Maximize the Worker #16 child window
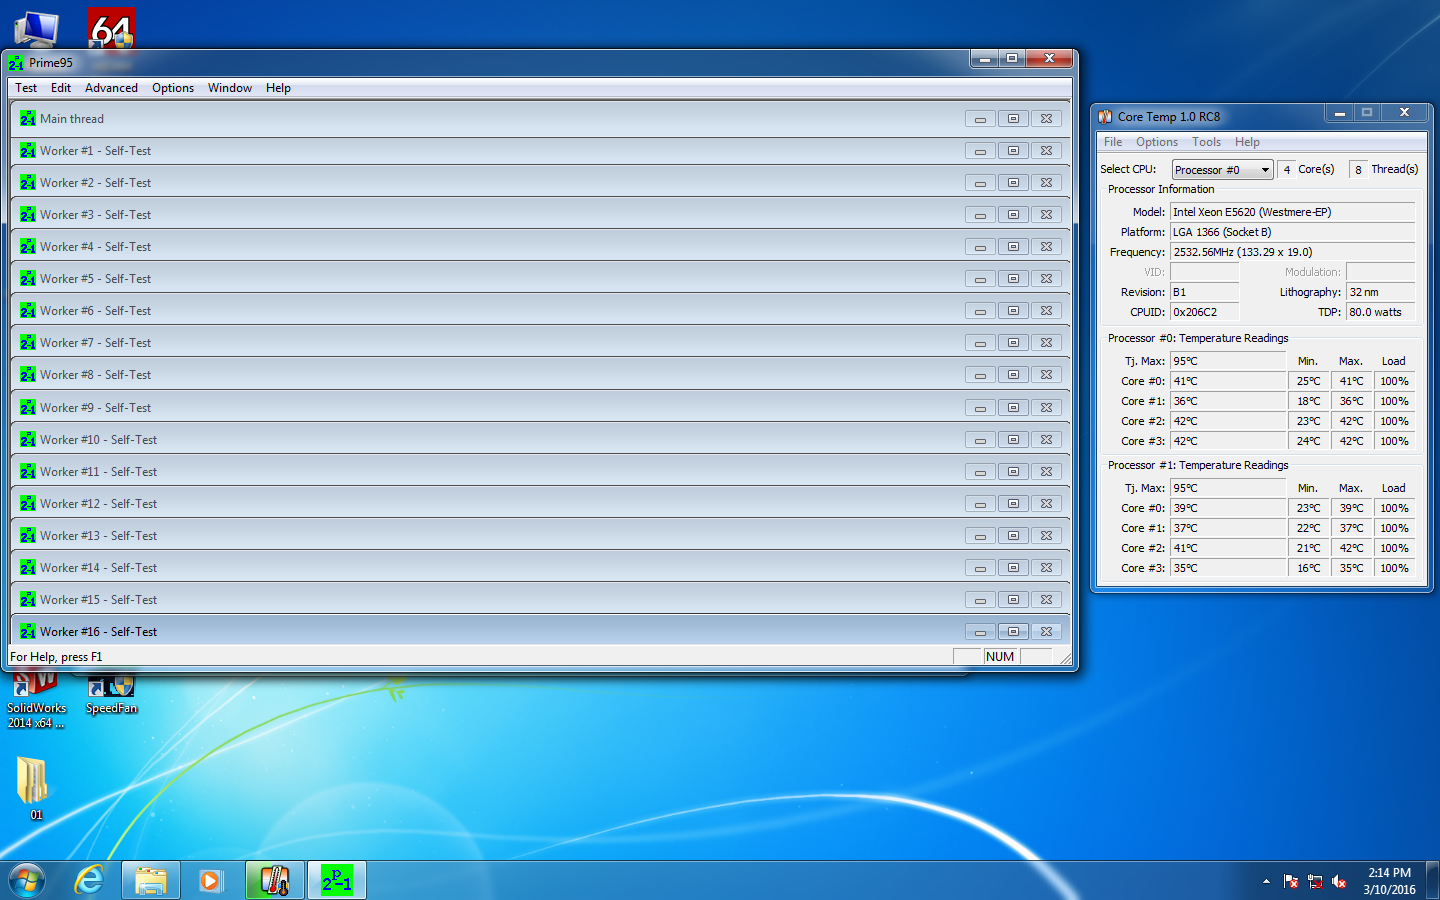This screenshot has height=900, width=1440. (1013, 632)
